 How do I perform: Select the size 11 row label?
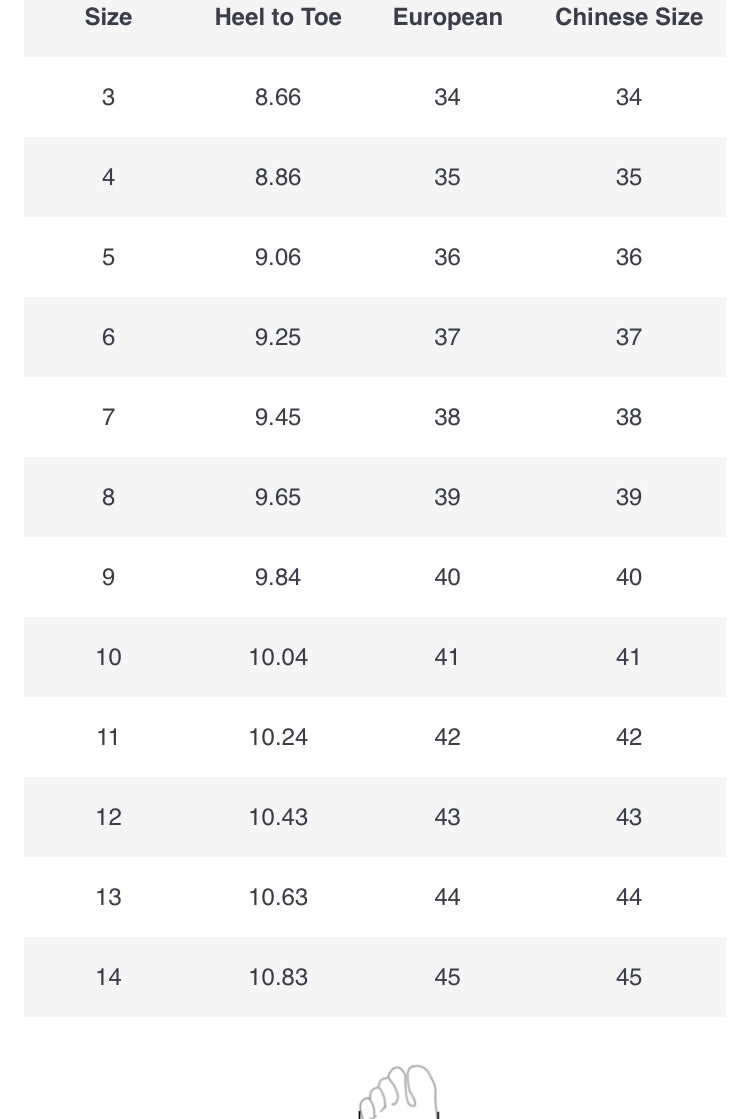pos(108,737)
